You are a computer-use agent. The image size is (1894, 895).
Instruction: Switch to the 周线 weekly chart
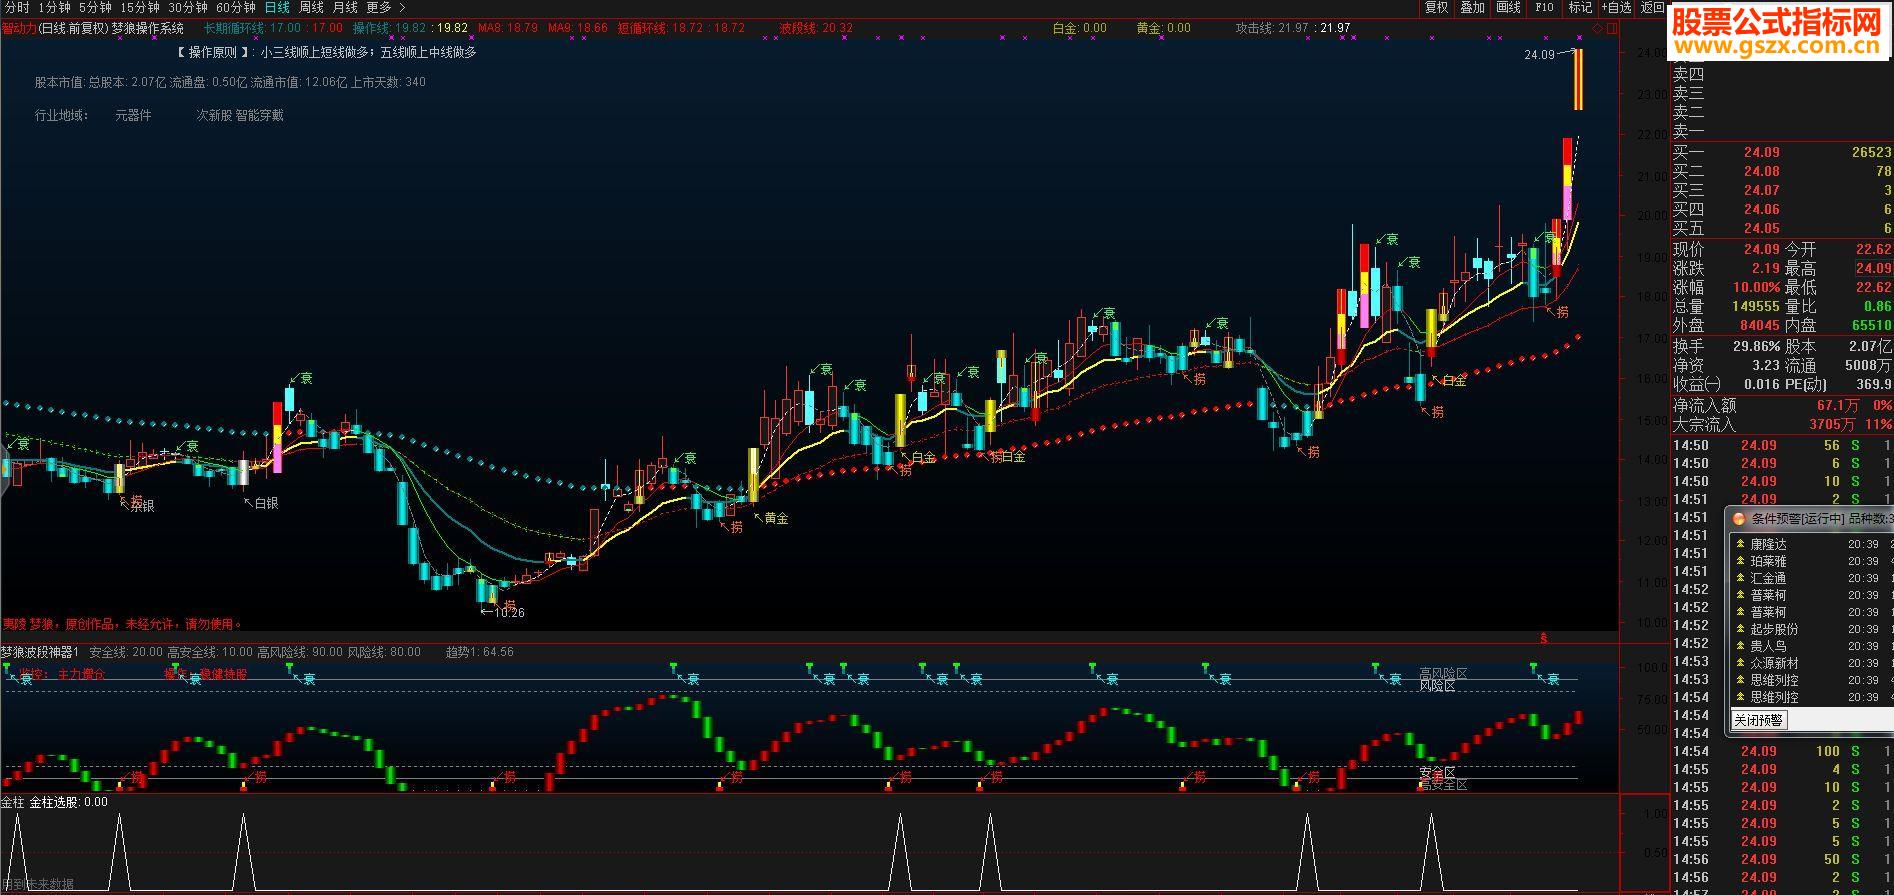coord(311,8)
